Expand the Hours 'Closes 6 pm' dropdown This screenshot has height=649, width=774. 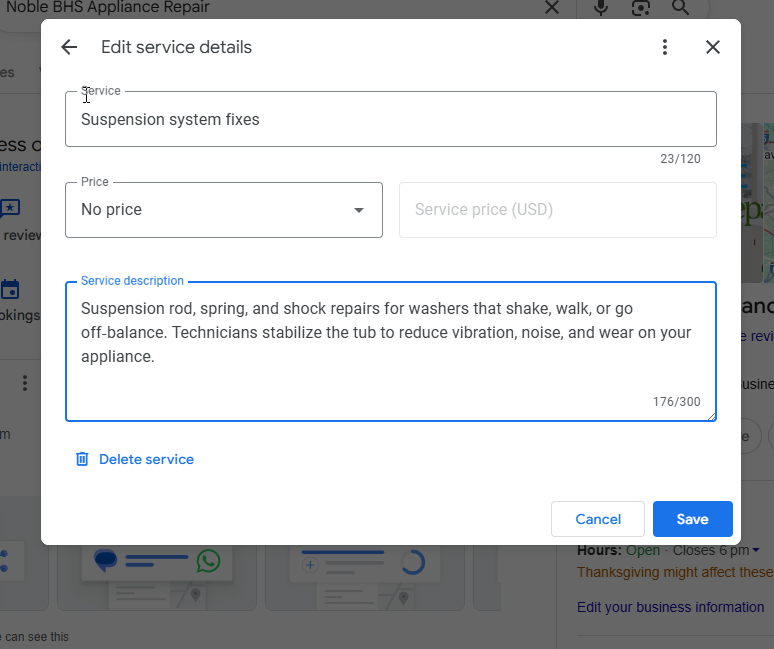(756, 550)
